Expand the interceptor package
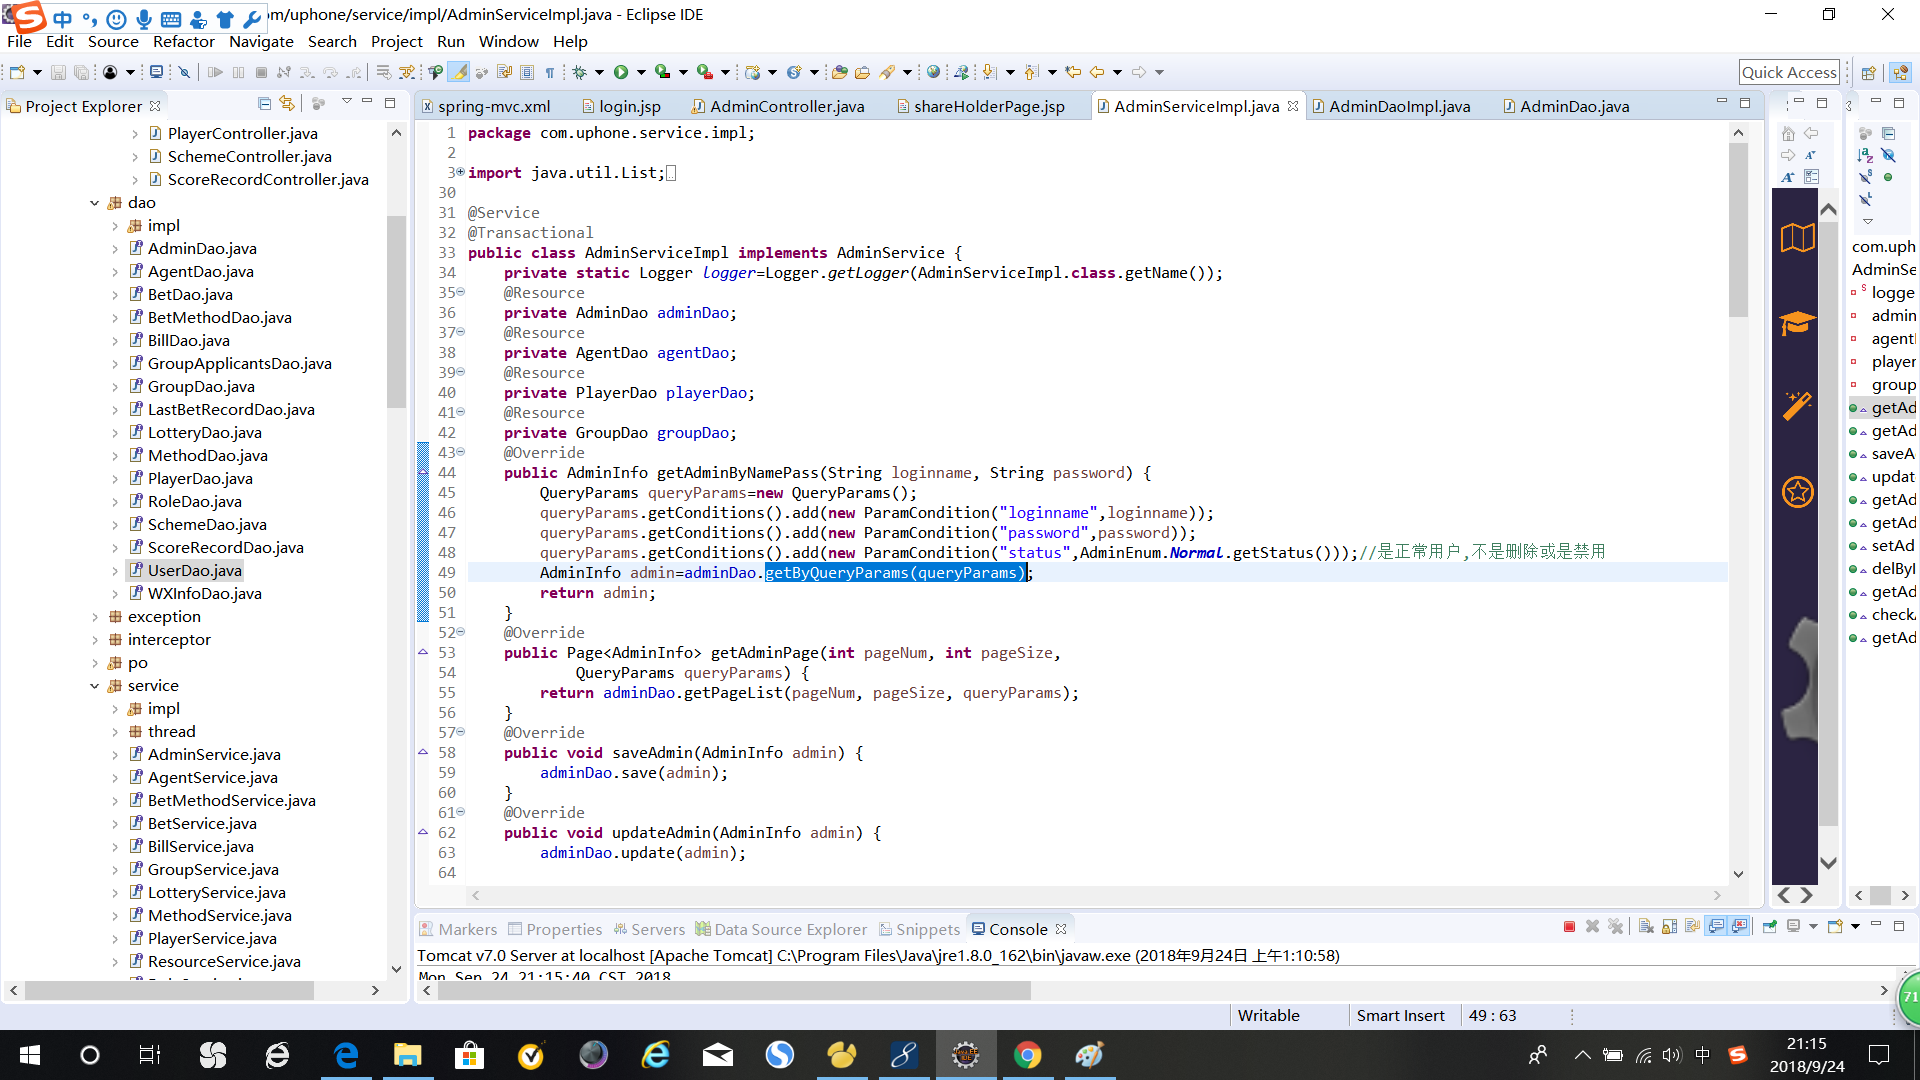The width and height of the screenshot is (1920, 1080). click(x=94, y=640)
